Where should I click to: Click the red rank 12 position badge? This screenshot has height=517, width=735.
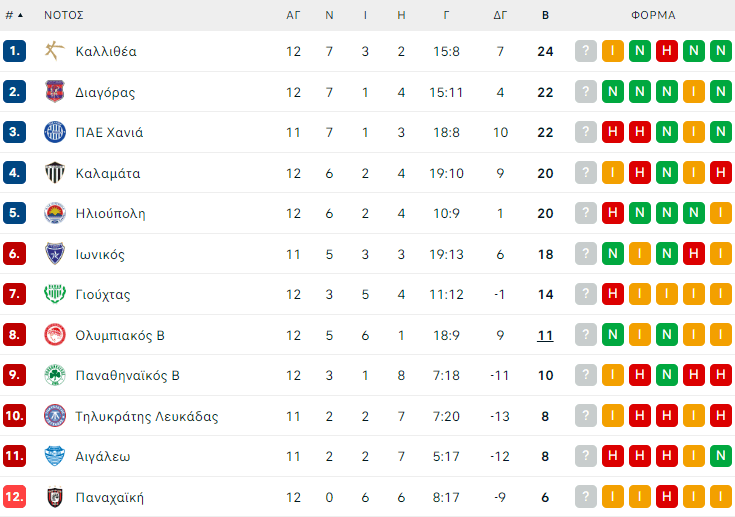tap(14, 497)
